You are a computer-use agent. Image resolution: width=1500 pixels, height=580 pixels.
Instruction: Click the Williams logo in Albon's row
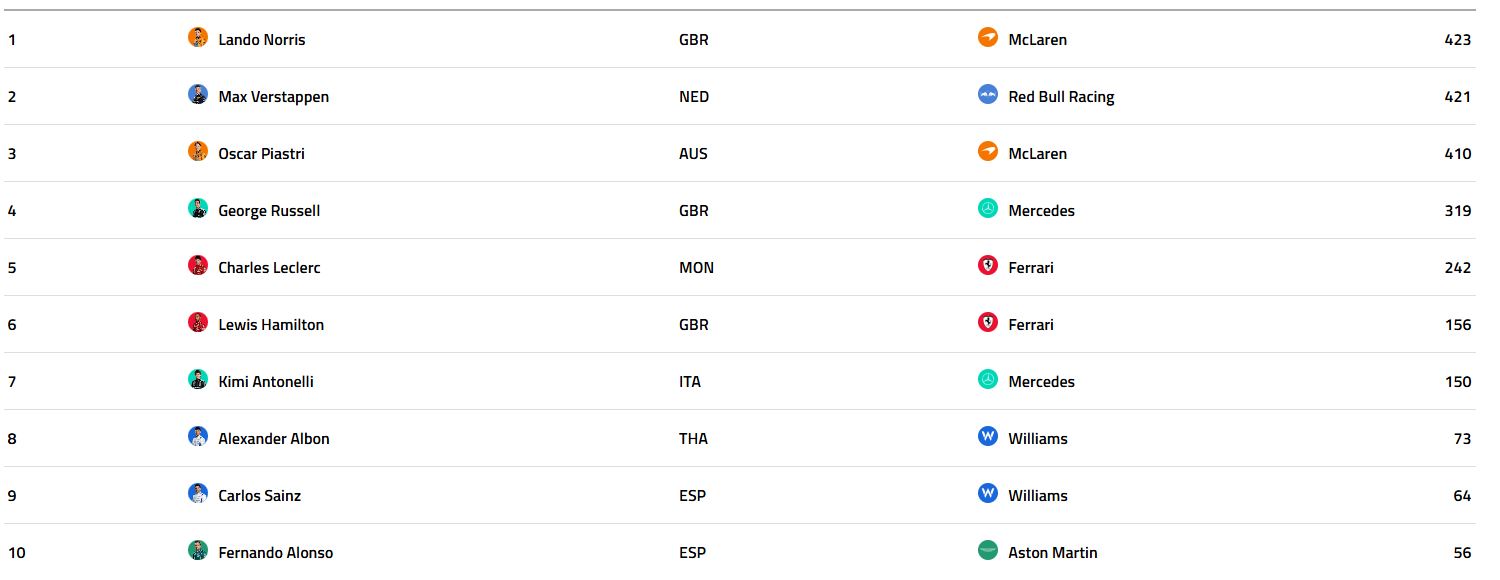(988, 437)
